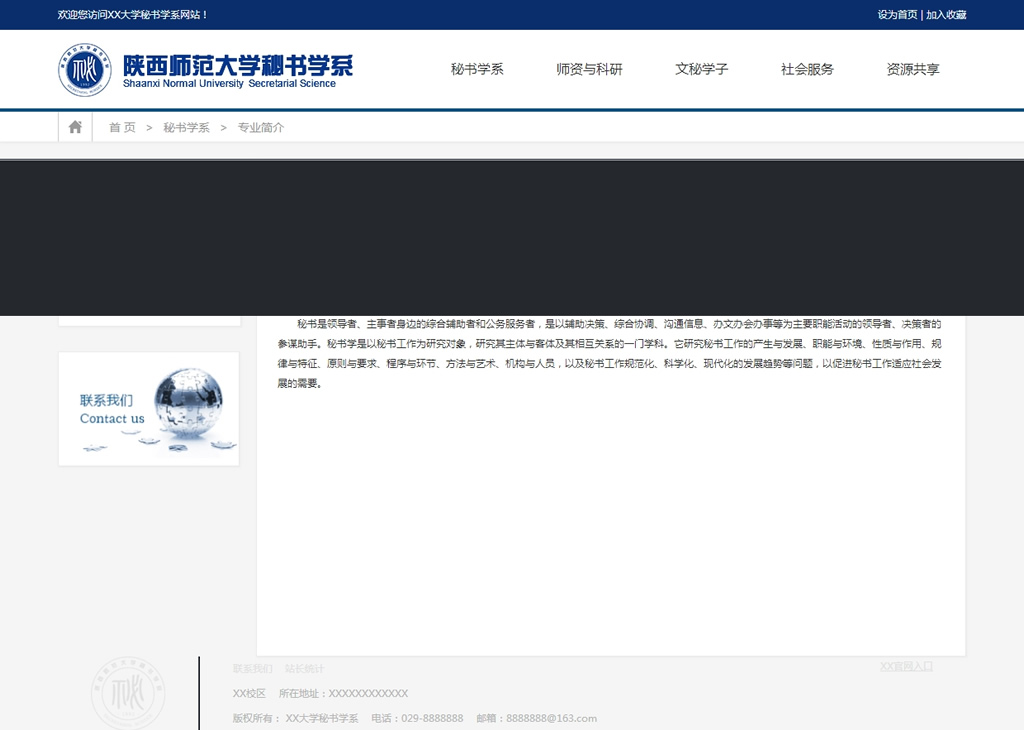The height and width of the screenshot is (730, 1024).
Task: Click 秘书学系 in the breadcrumb trail
Action: [187, 127]
